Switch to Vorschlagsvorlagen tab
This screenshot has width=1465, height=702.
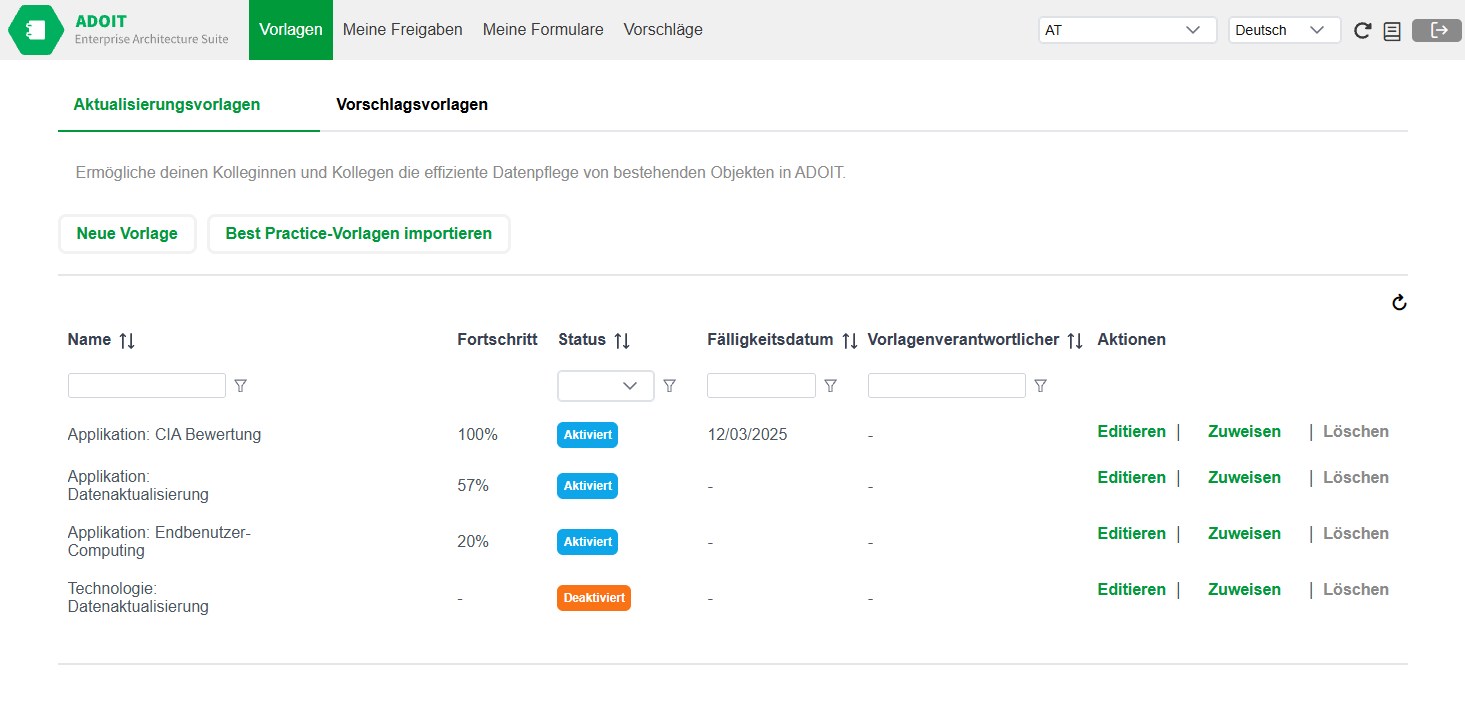coord(412,105)
